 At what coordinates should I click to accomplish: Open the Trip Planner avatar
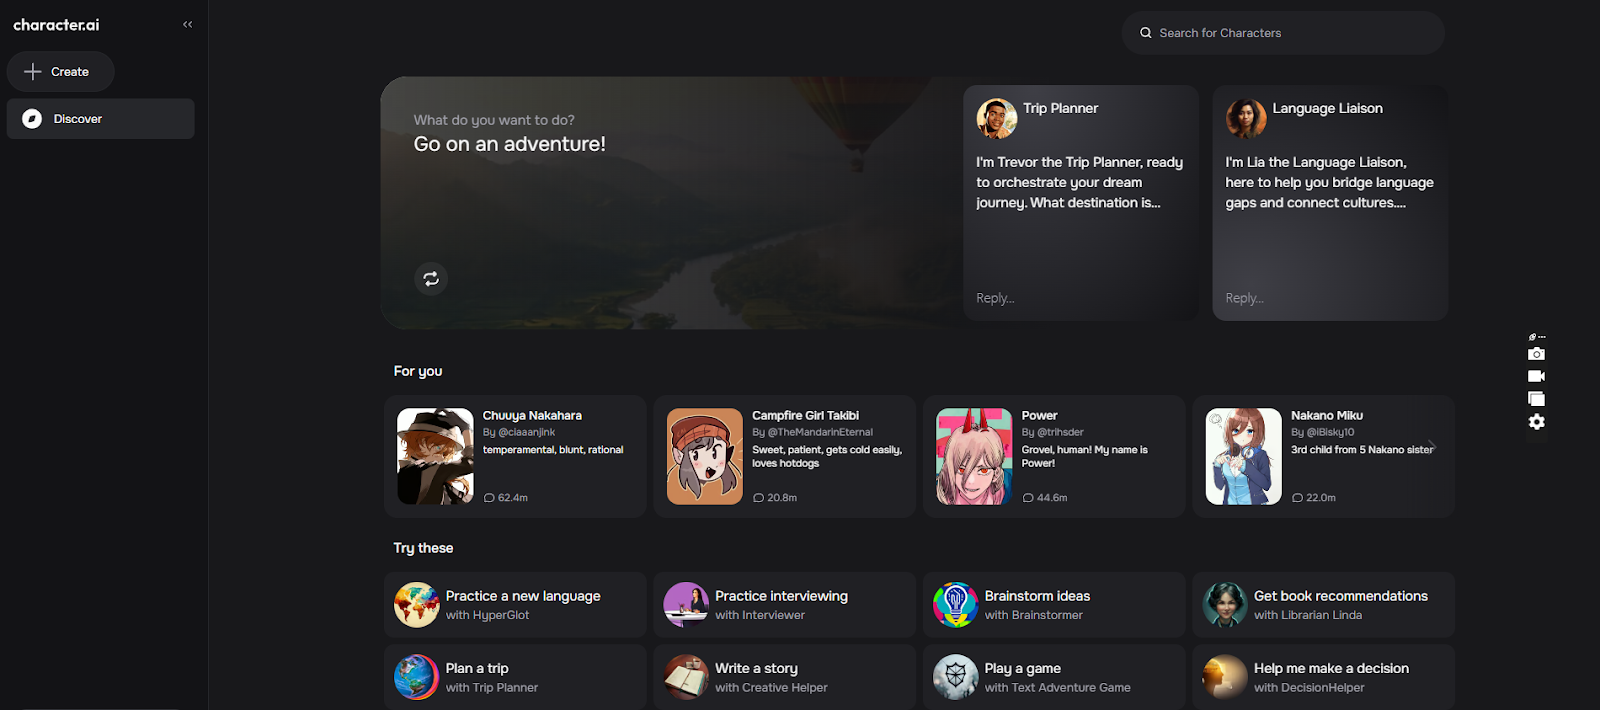point(997,119)
